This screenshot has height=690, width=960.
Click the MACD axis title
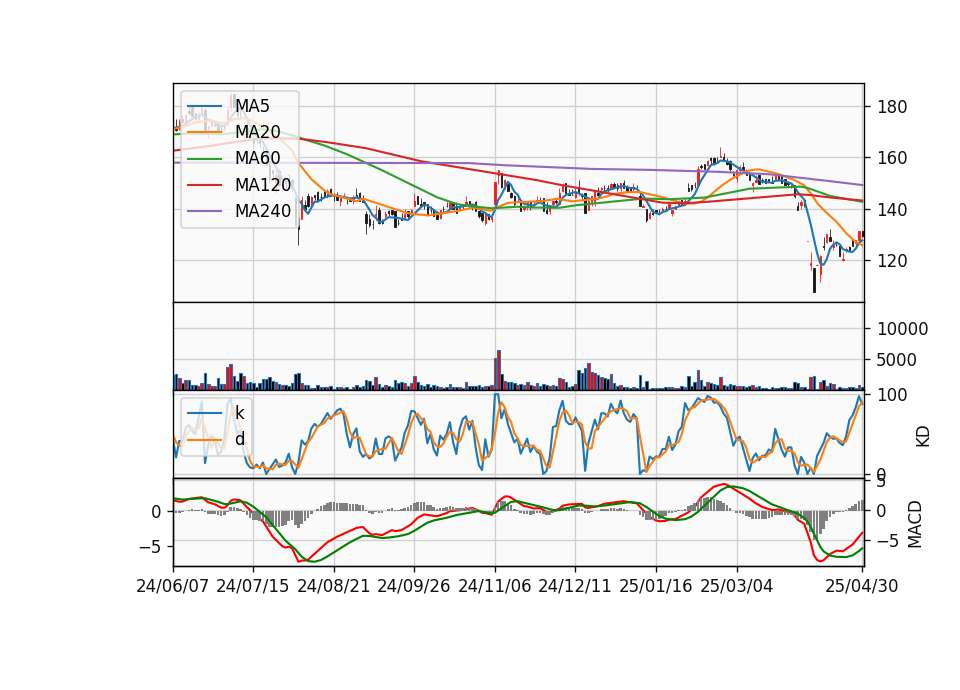(x=915, y=524)
